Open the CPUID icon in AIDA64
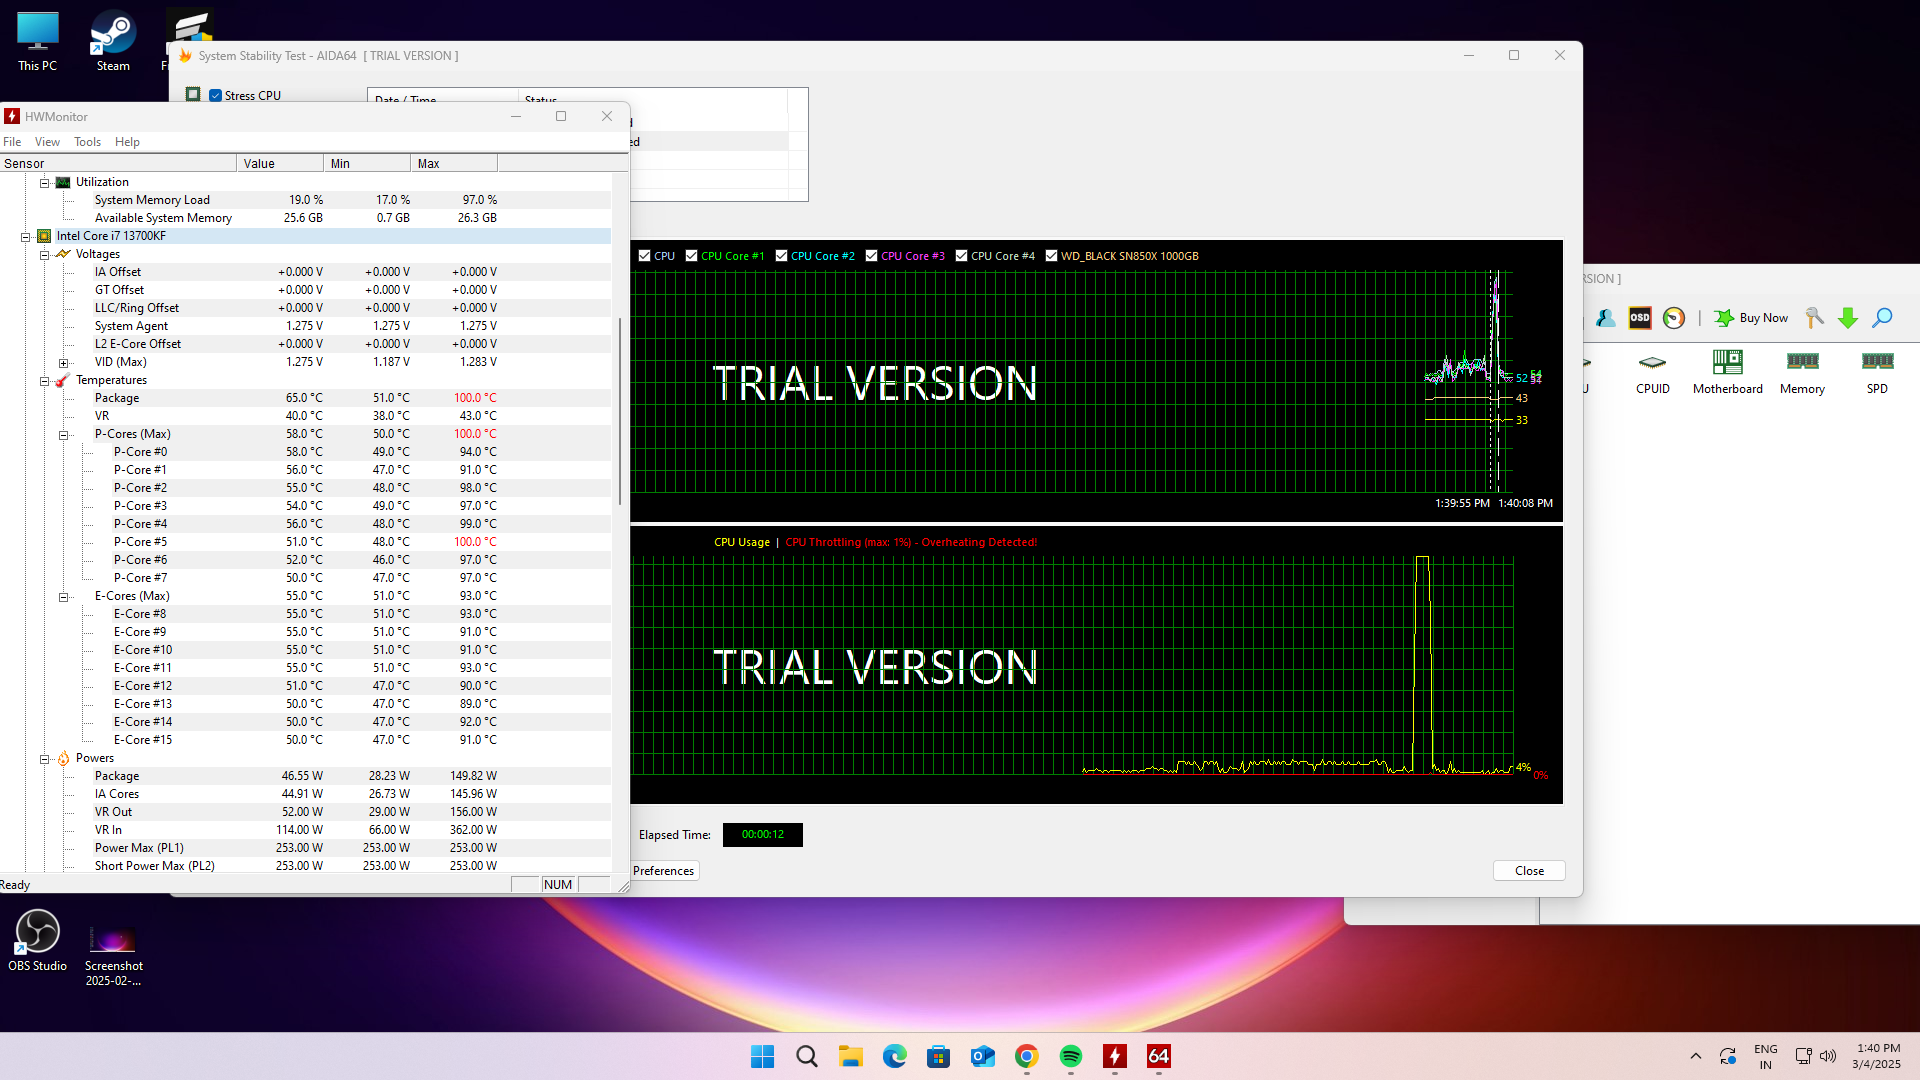Image resolution: width=1920 pixels, height=1080 pixels. (1652, 371)
